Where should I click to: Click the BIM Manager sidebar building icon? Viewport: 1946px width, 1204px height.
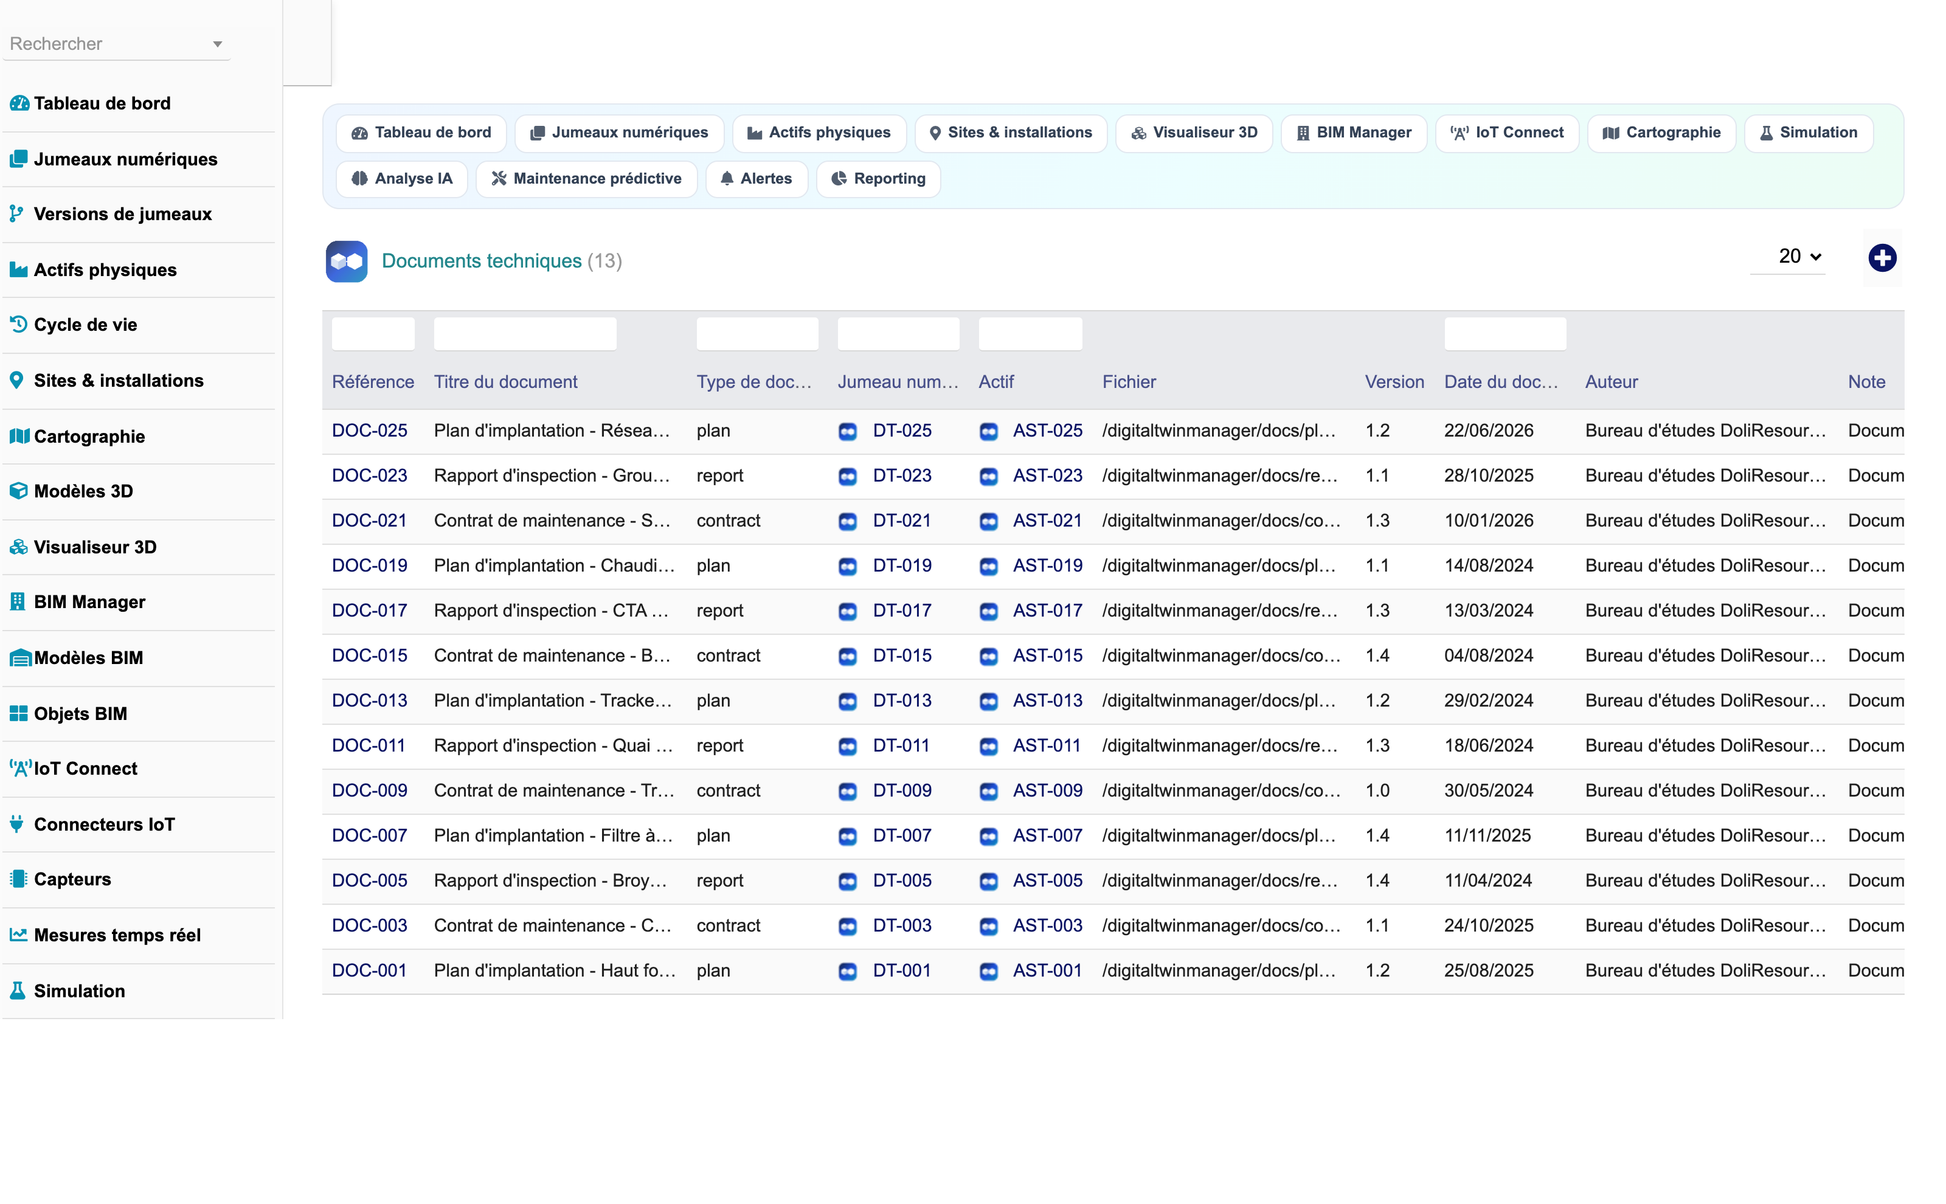[x=17, y=602]
